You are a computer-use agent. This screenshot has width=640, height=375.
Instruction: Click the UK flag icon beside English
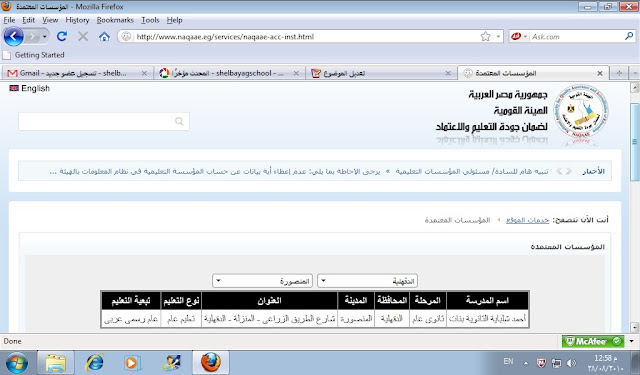[14, 88]
